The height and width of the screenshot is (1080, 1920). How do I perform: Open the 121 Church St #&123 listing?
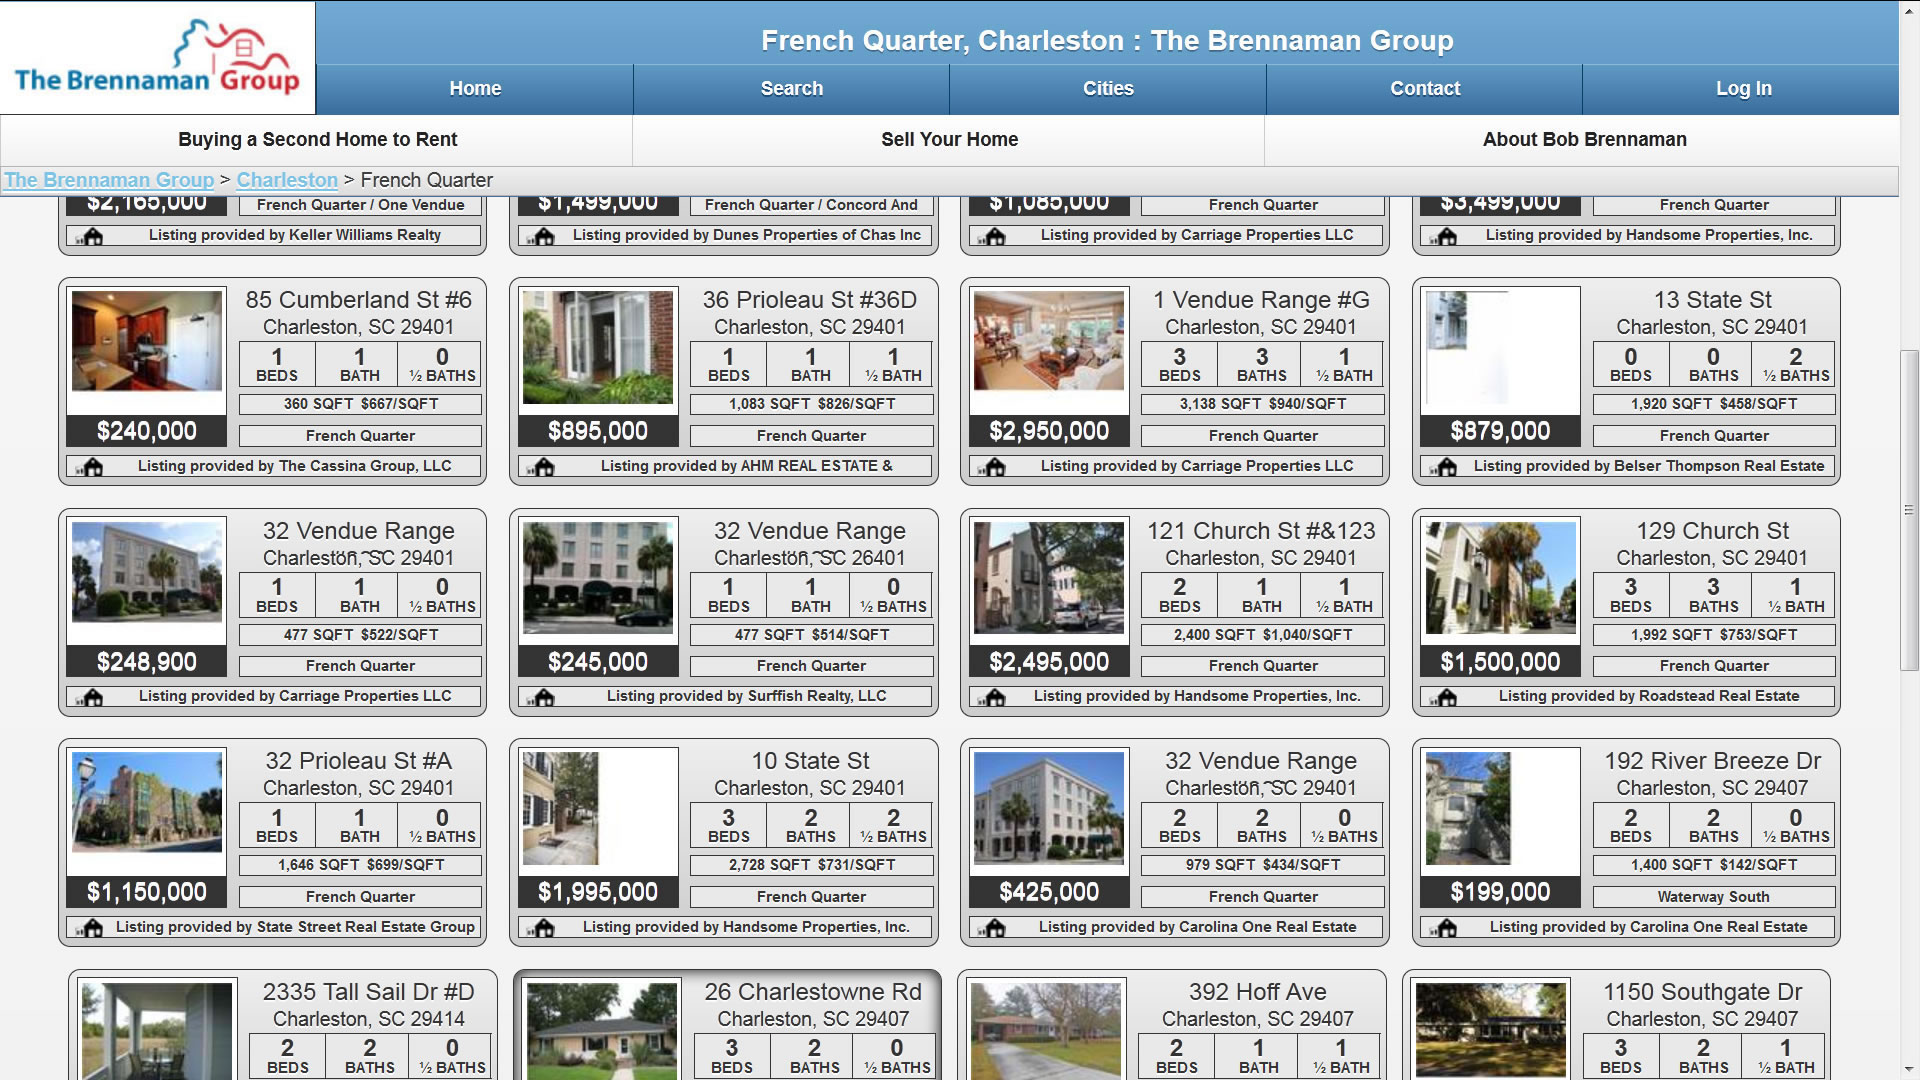pos(1261,531)
